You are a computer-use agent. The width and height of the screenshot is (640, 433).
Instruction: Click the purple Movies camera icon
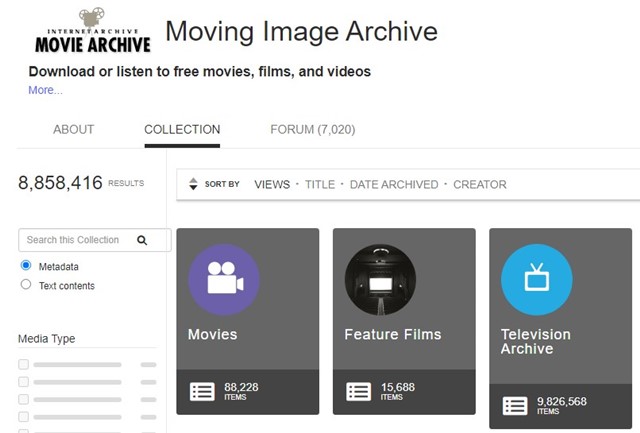point(224,280)
